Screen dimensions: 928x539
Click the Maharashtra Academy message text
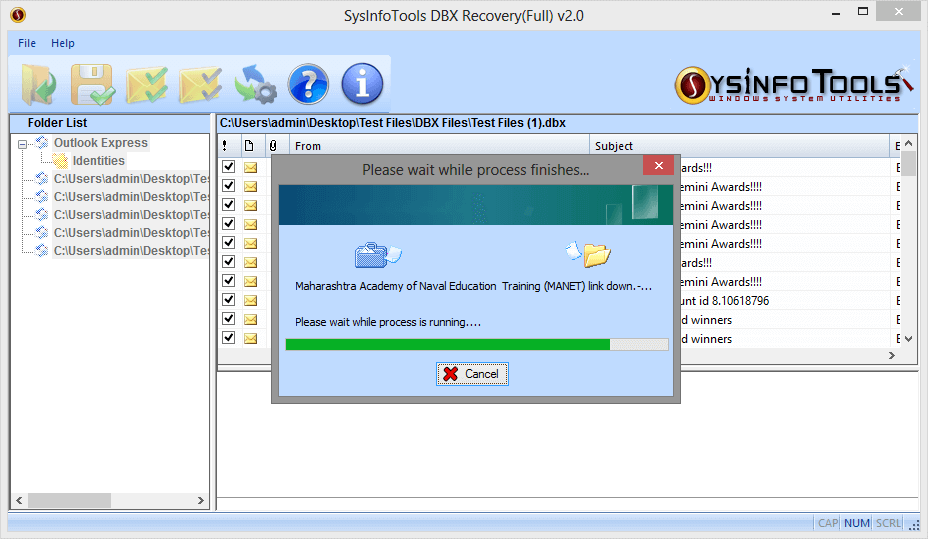tap(473, 286)
